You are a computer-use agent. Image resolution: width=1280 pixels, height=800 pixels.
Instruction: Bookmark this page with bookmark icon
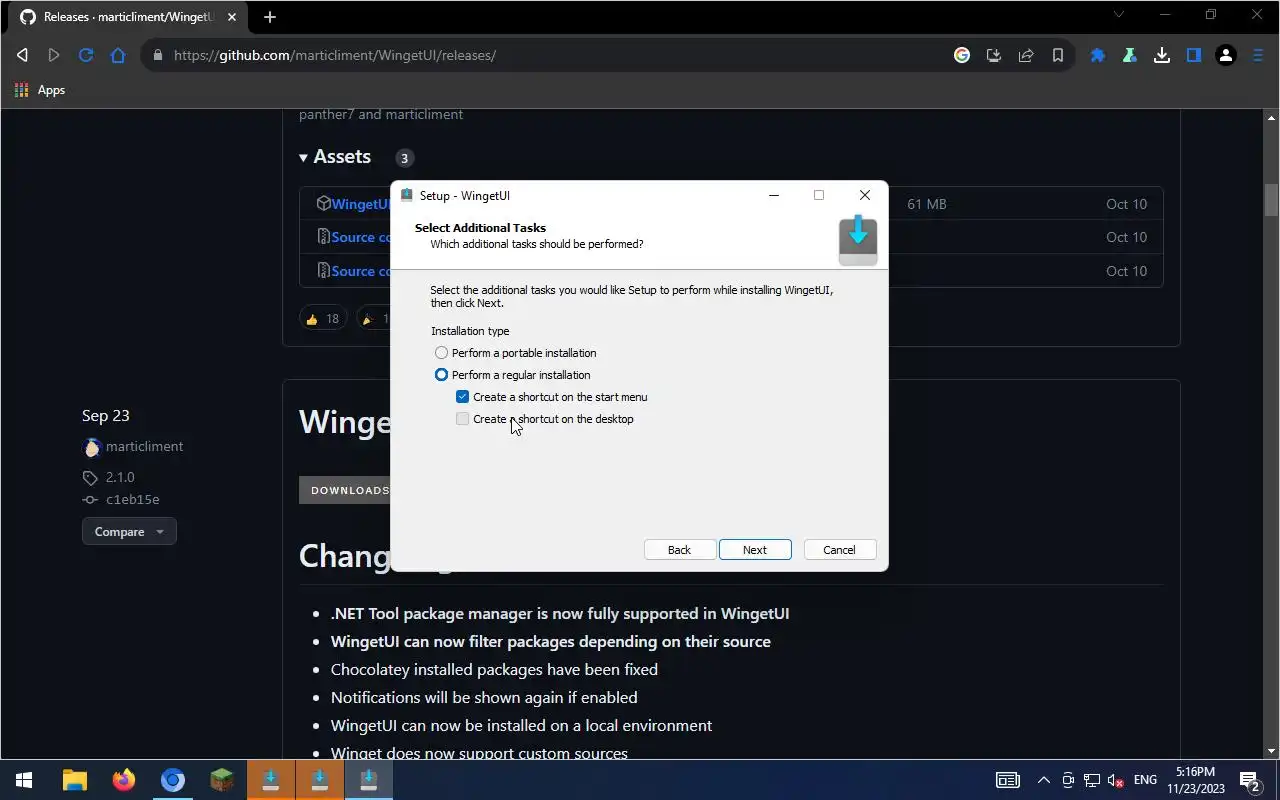[1058, 55]
